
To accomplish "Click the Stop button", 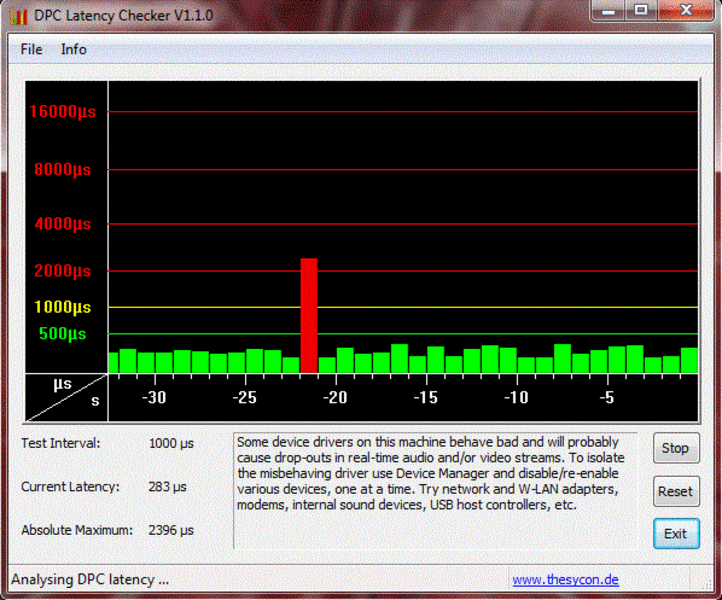I will click(x=675, y=448).
